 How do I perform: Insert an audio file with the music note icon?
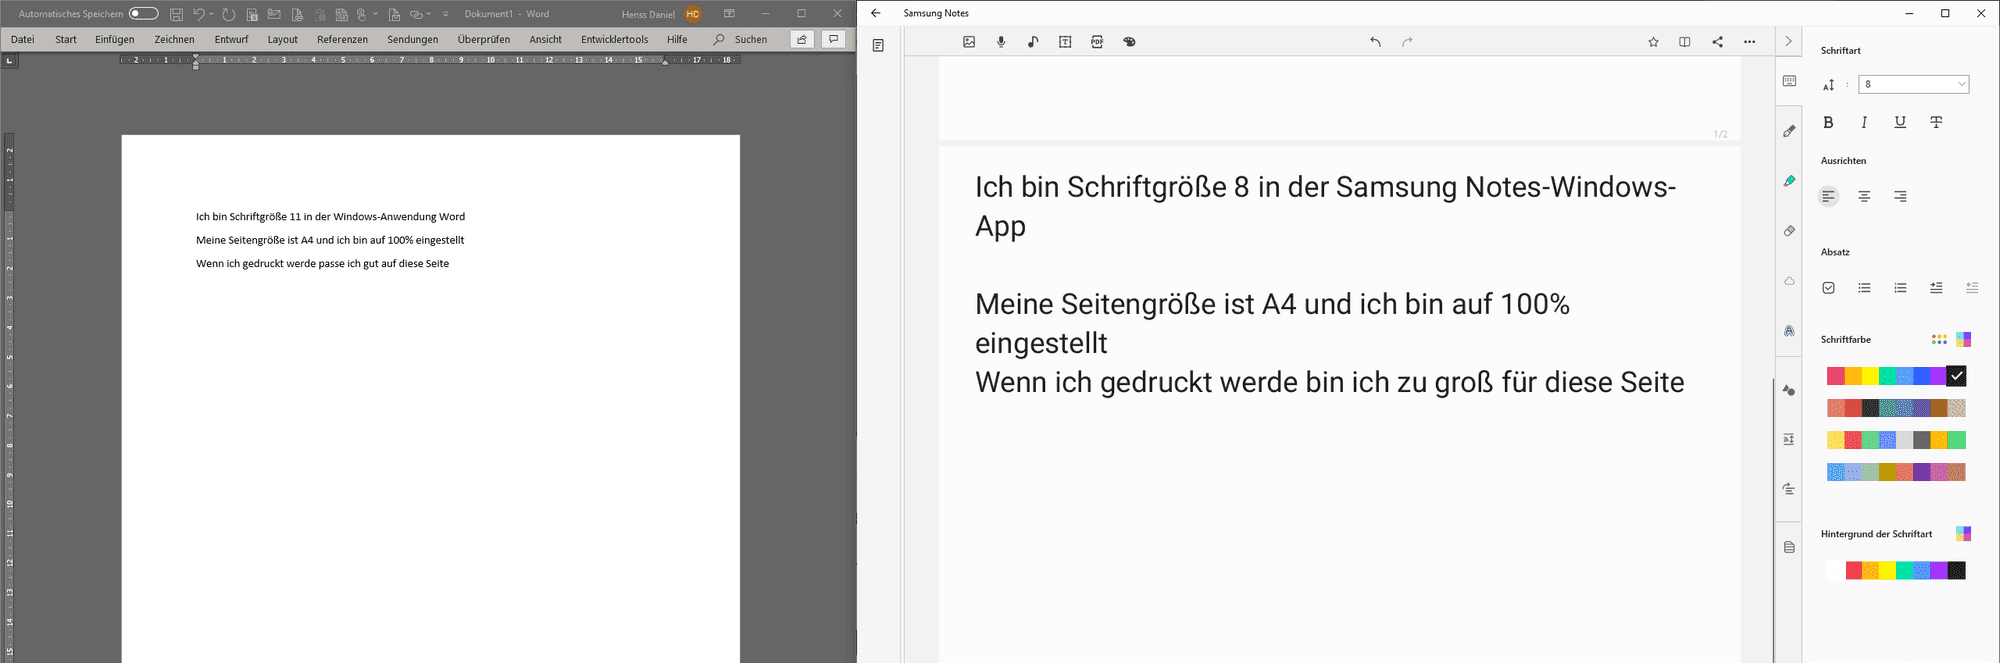[x=1033, y=42]
